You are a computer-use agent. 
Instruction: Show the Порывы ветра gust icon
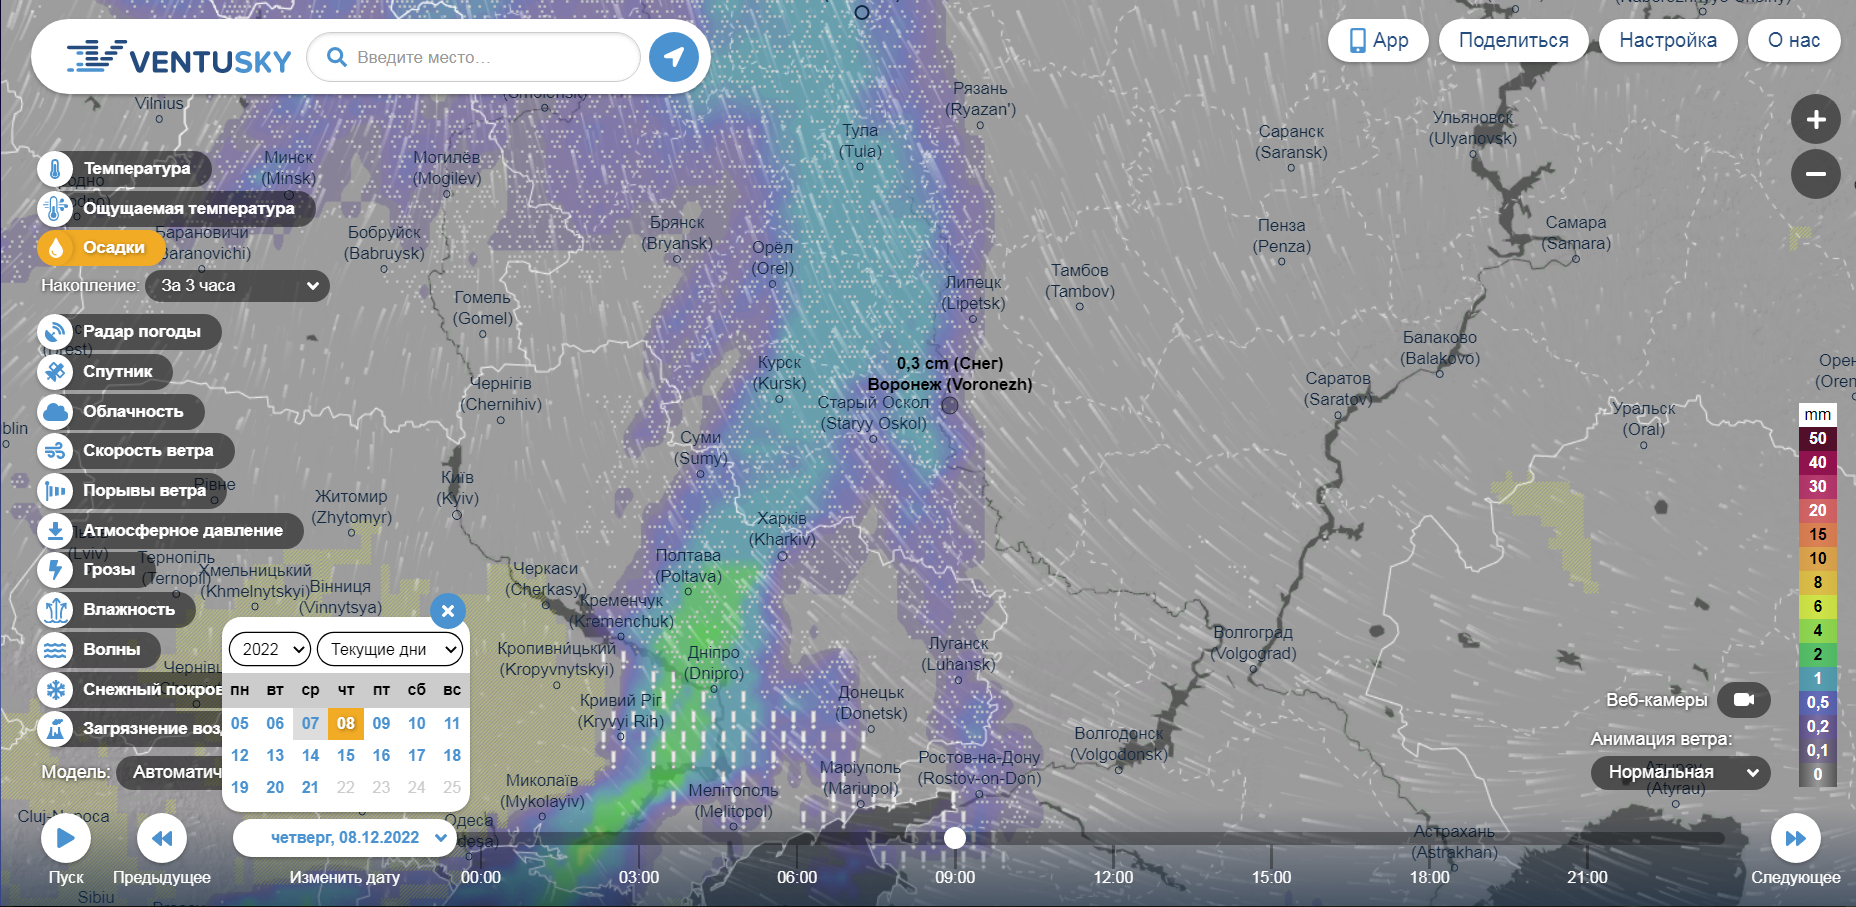point(56,491)
